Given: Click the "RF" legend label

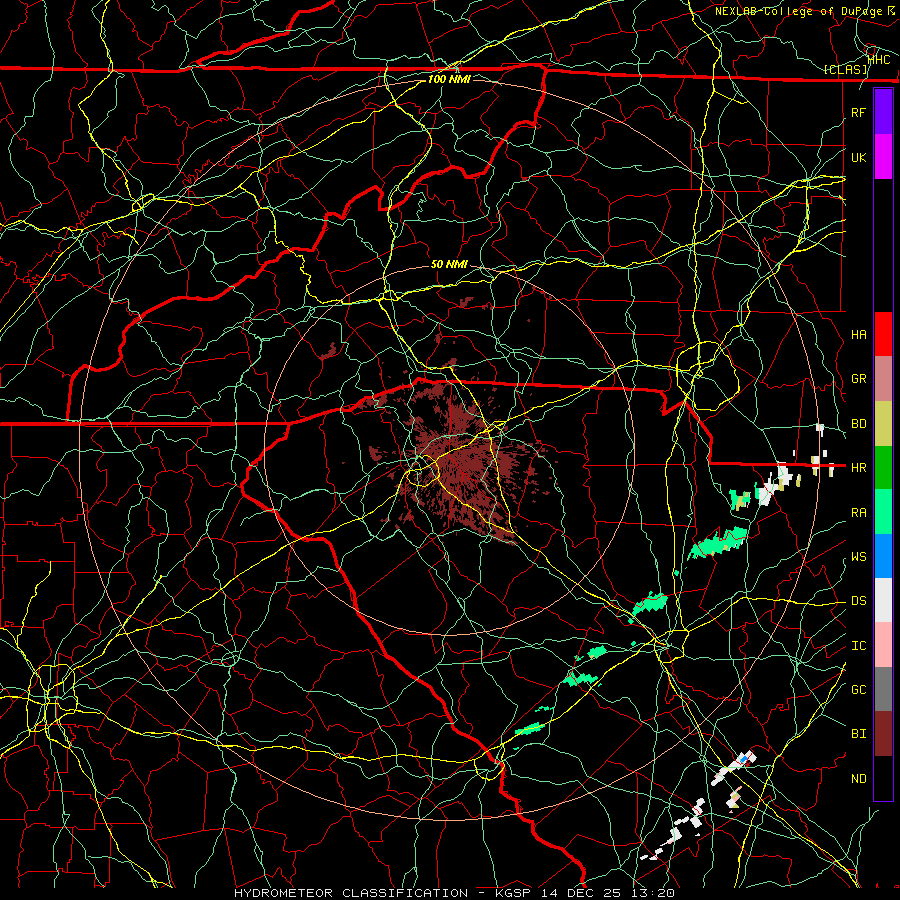Looking at the screenshot, I should (x=858, y=112).
